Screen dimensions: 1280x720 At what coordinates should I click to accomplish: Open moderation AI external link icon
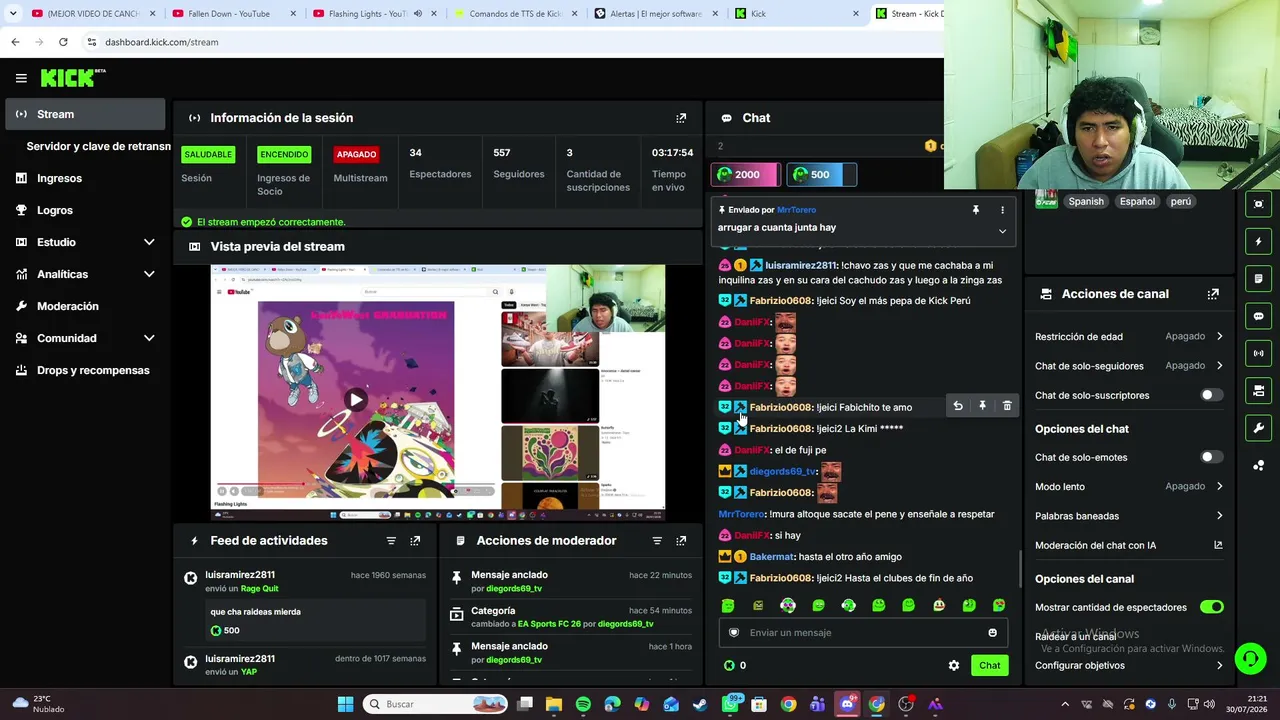click(1218, 545)
